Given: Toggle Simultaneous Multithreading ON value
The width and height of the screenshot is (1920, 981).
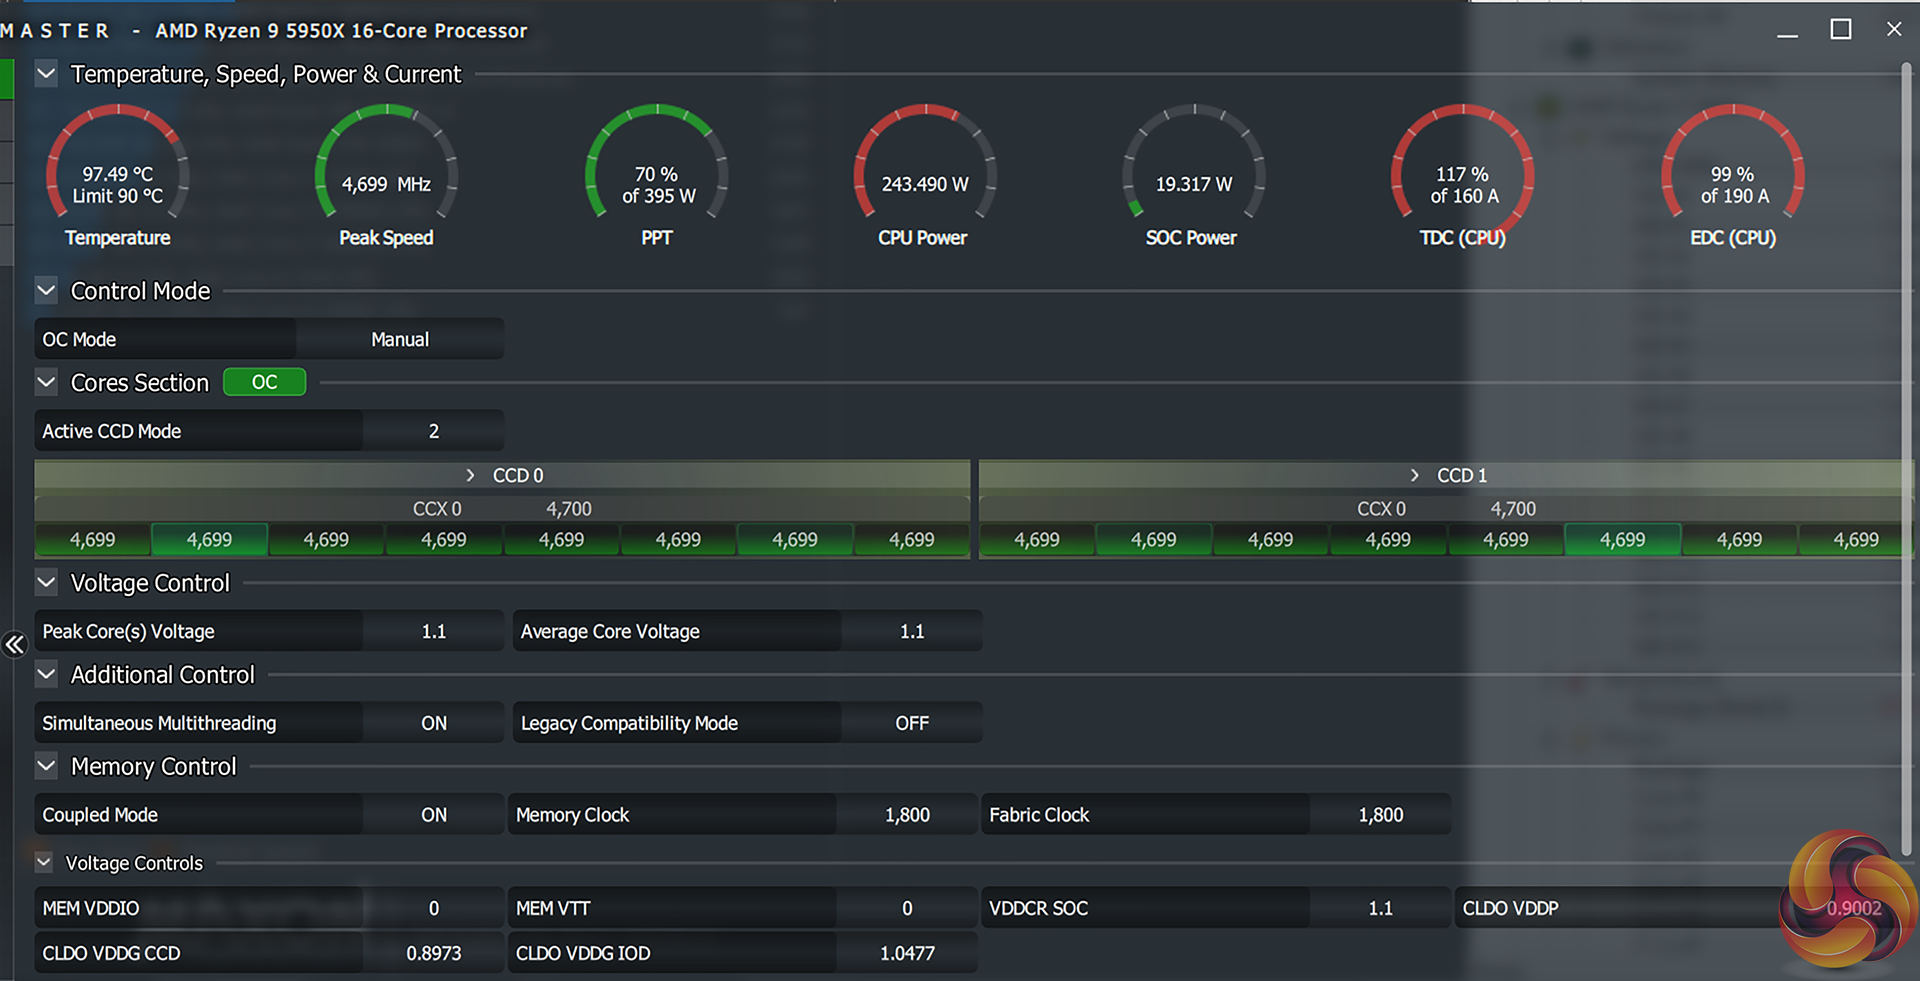Looking at the screenshot, I should [x=433, y=723].
